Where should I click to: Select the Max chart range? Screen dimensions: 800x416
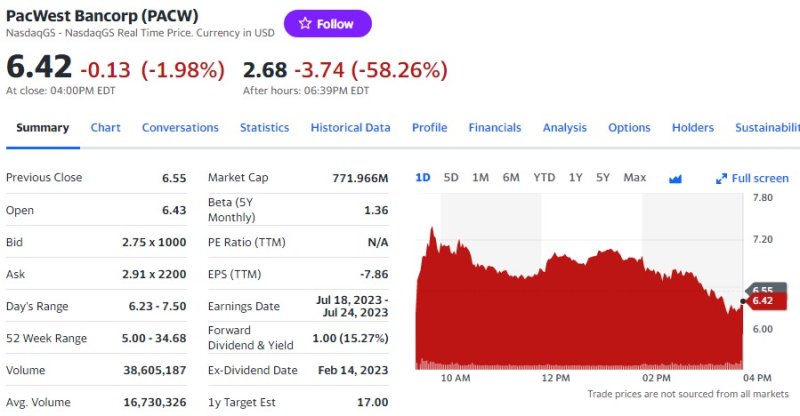point(634,178)
